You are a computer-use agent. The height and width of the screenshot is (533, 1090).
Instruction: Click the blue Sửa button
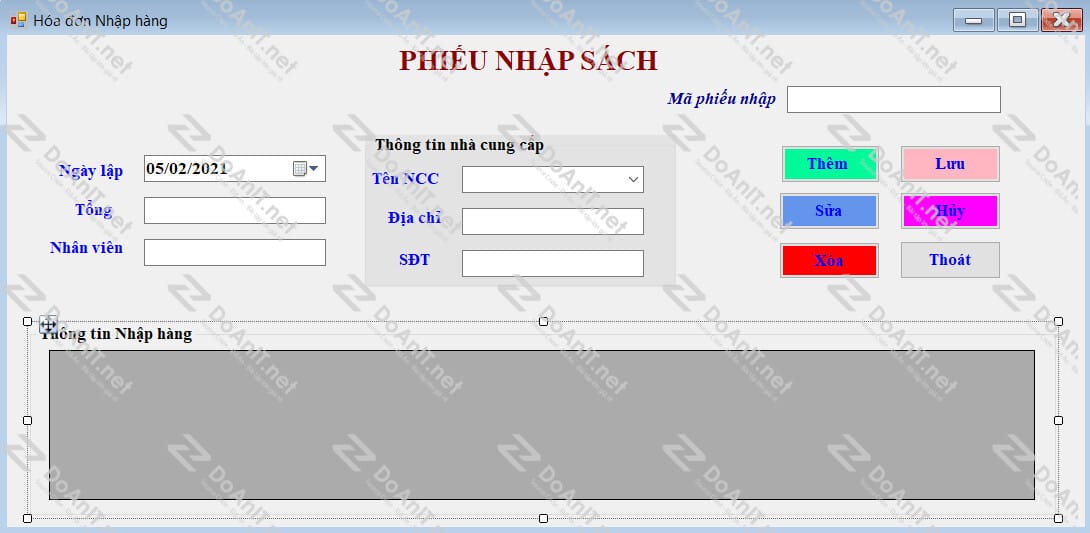click(829, 211)
